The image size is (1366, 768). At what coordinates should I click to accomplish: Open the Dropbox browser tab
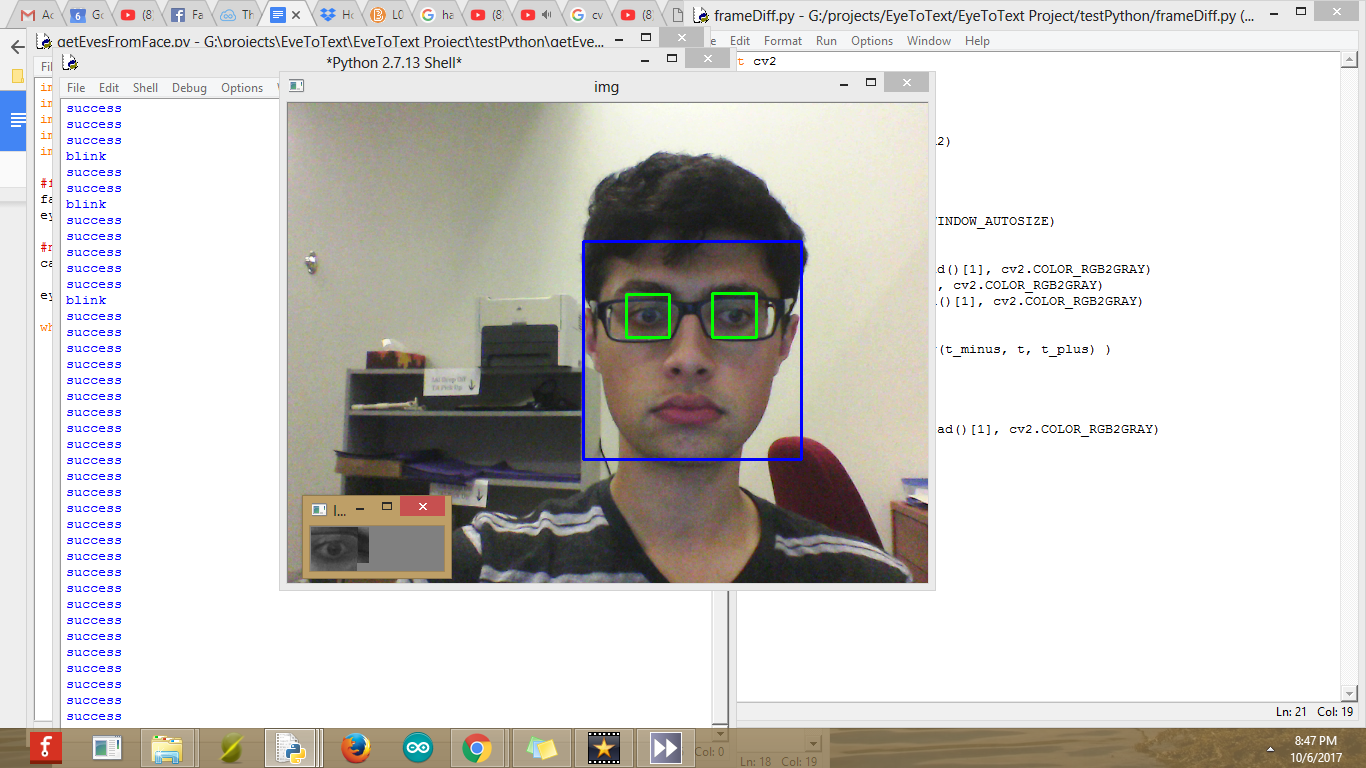point(335,15)
